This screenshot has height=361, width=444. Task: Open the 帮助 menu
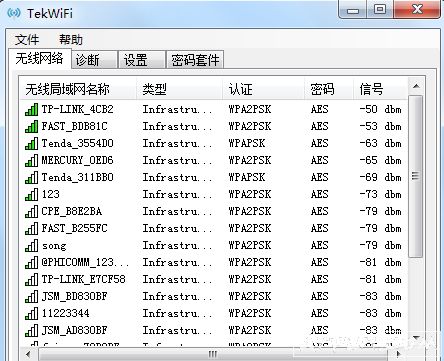pos(71,40)
